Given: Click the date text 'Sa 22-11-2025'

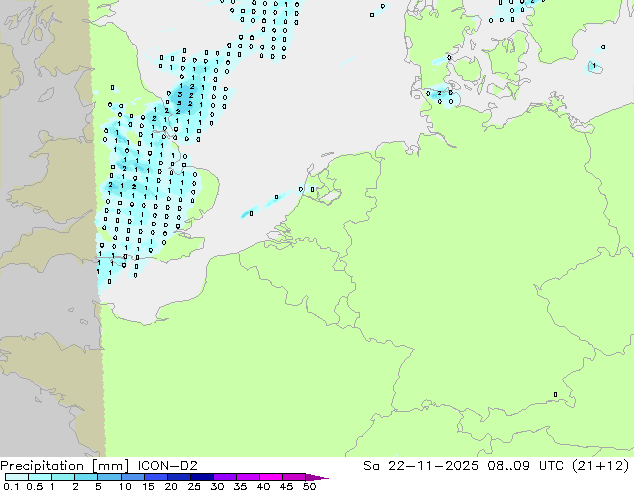Looking at the screenshot, I should (x=421, y=466).
